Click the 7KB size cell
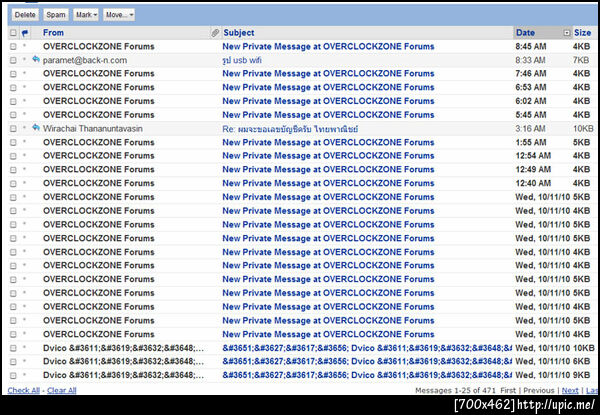Viewport: 600px width, 415px height. [x=581, y=60]
